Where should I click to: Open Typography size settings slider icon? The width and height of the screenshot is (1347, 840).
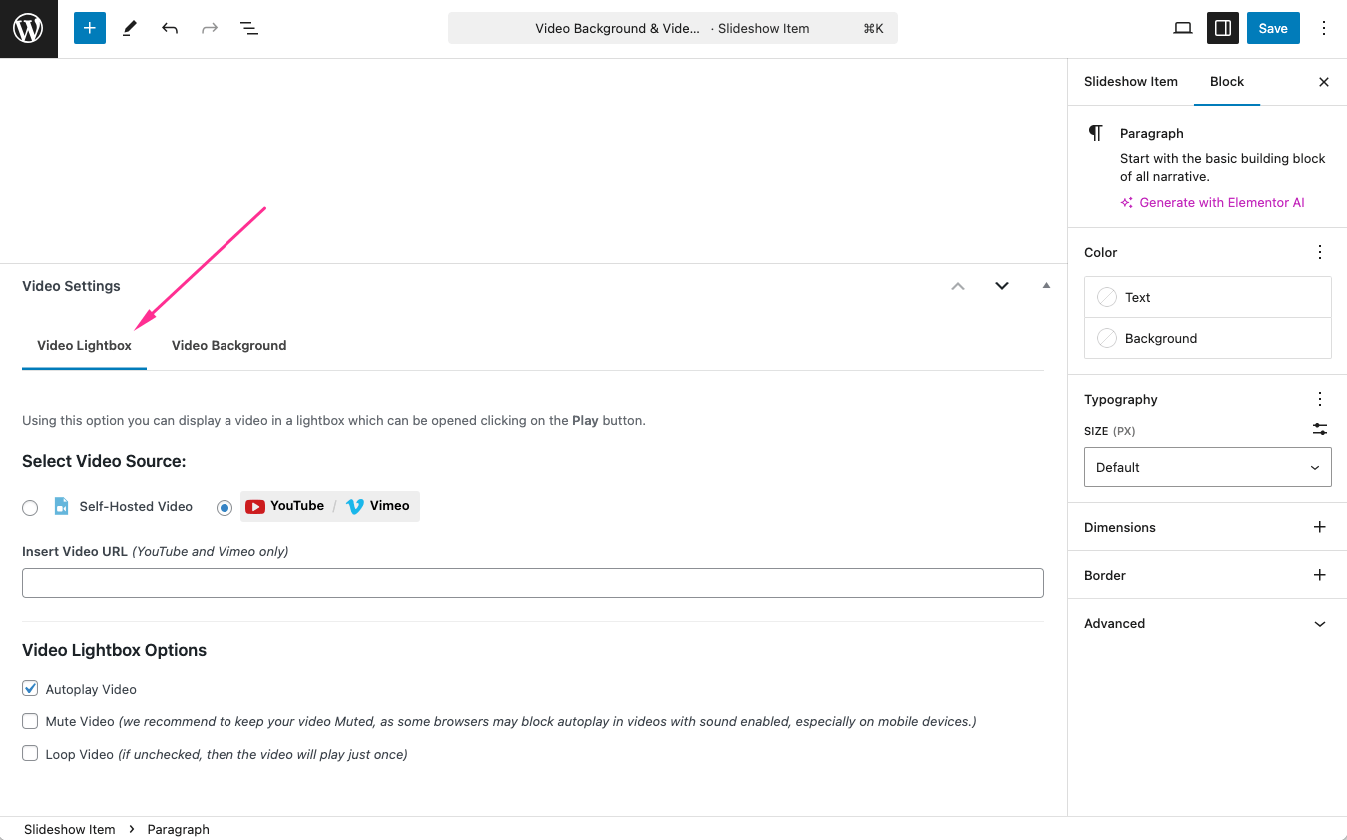1320,429
